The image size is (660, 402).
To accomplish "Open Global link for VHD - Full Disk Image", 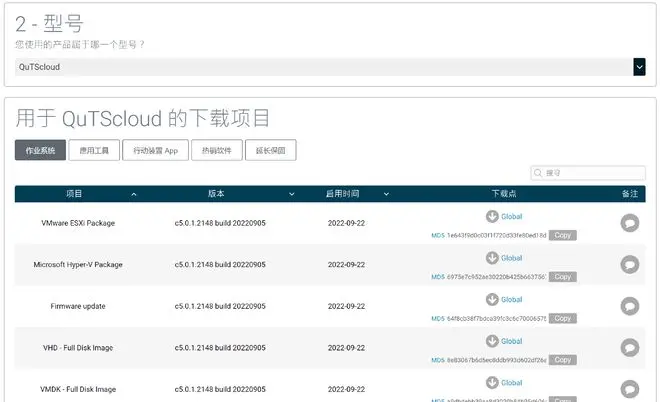I will click(511, 341).
